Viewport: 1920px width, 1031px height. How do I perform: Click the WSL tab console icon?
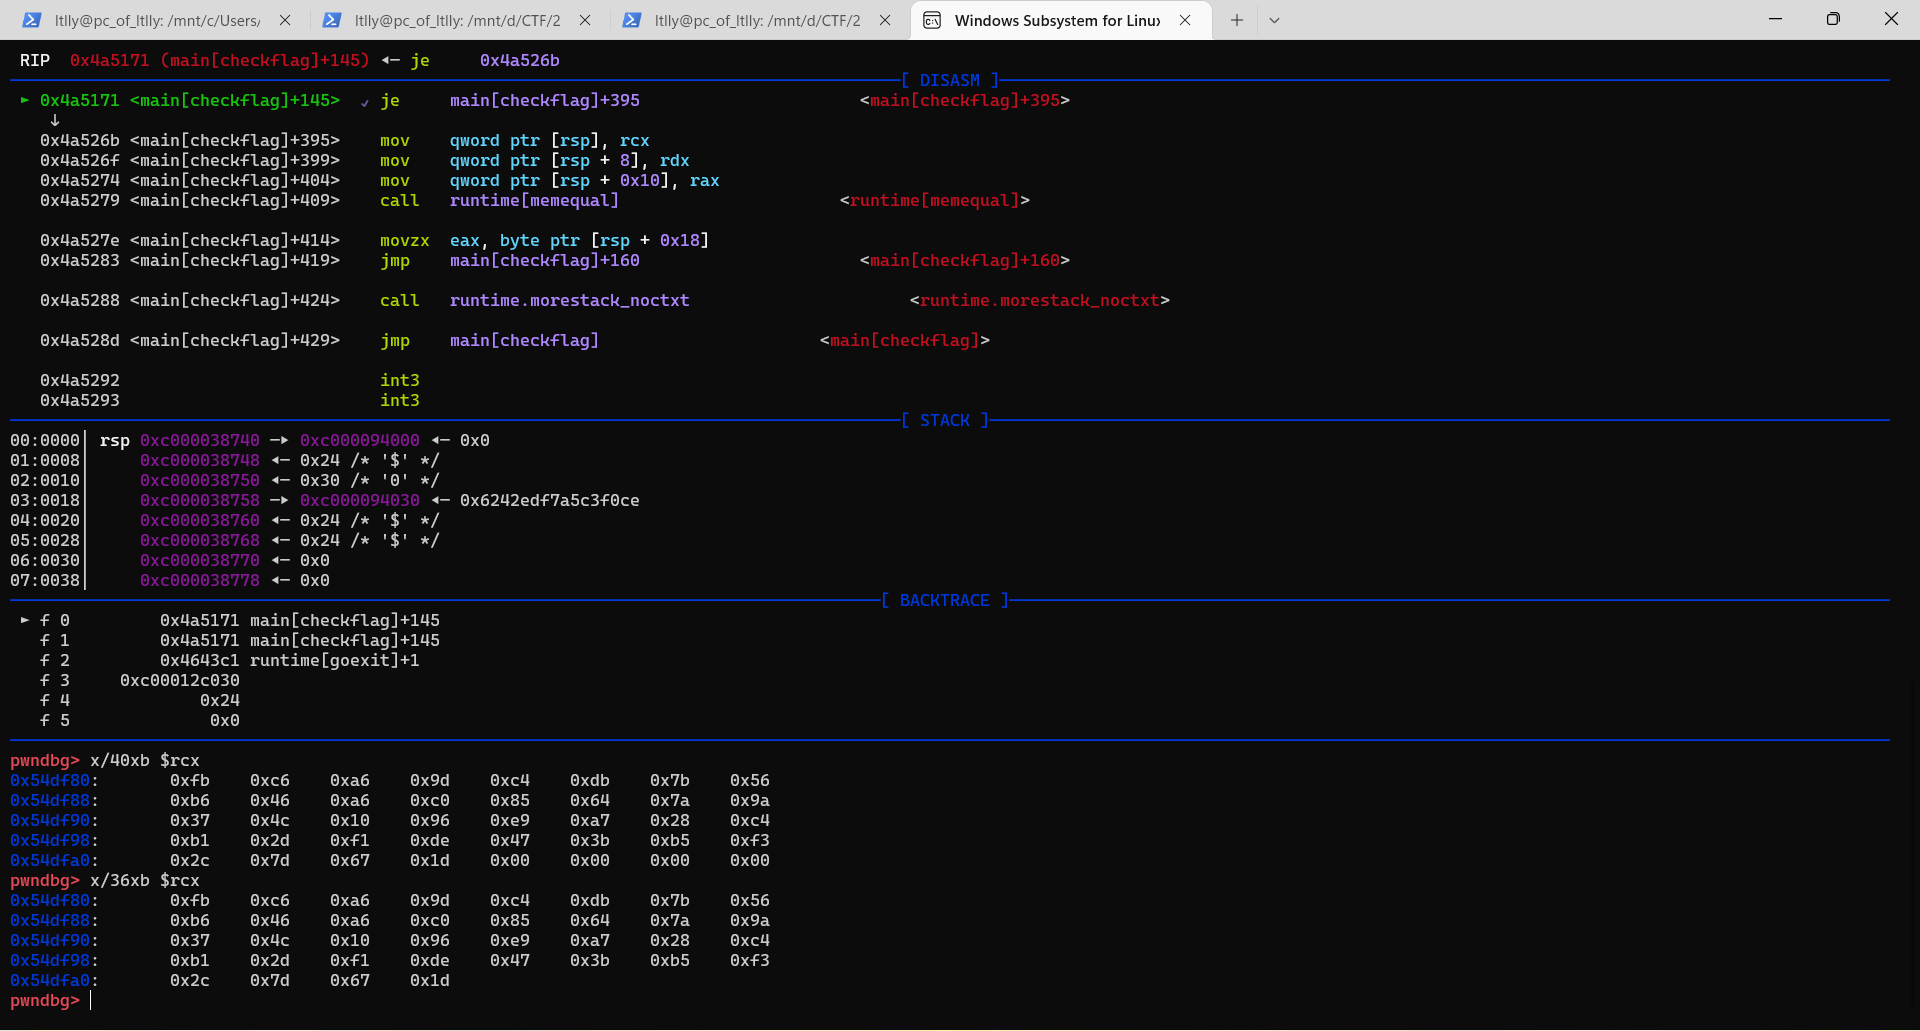click(x=932, y=20)
